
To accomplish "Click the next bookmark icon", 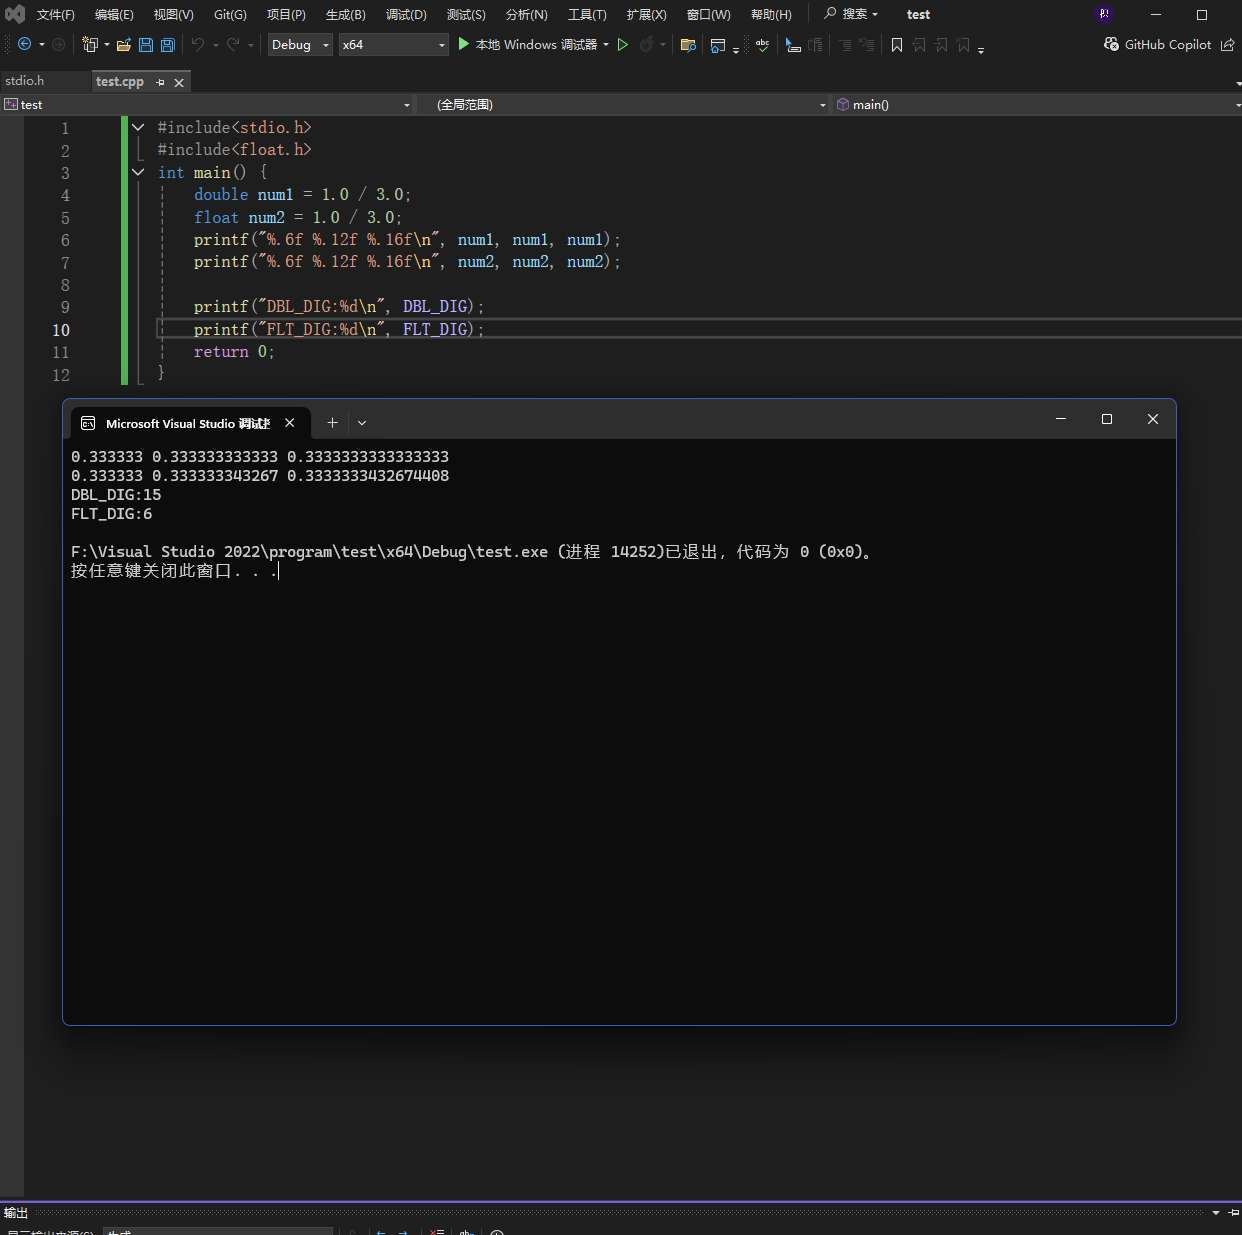I will click(941, 44).
